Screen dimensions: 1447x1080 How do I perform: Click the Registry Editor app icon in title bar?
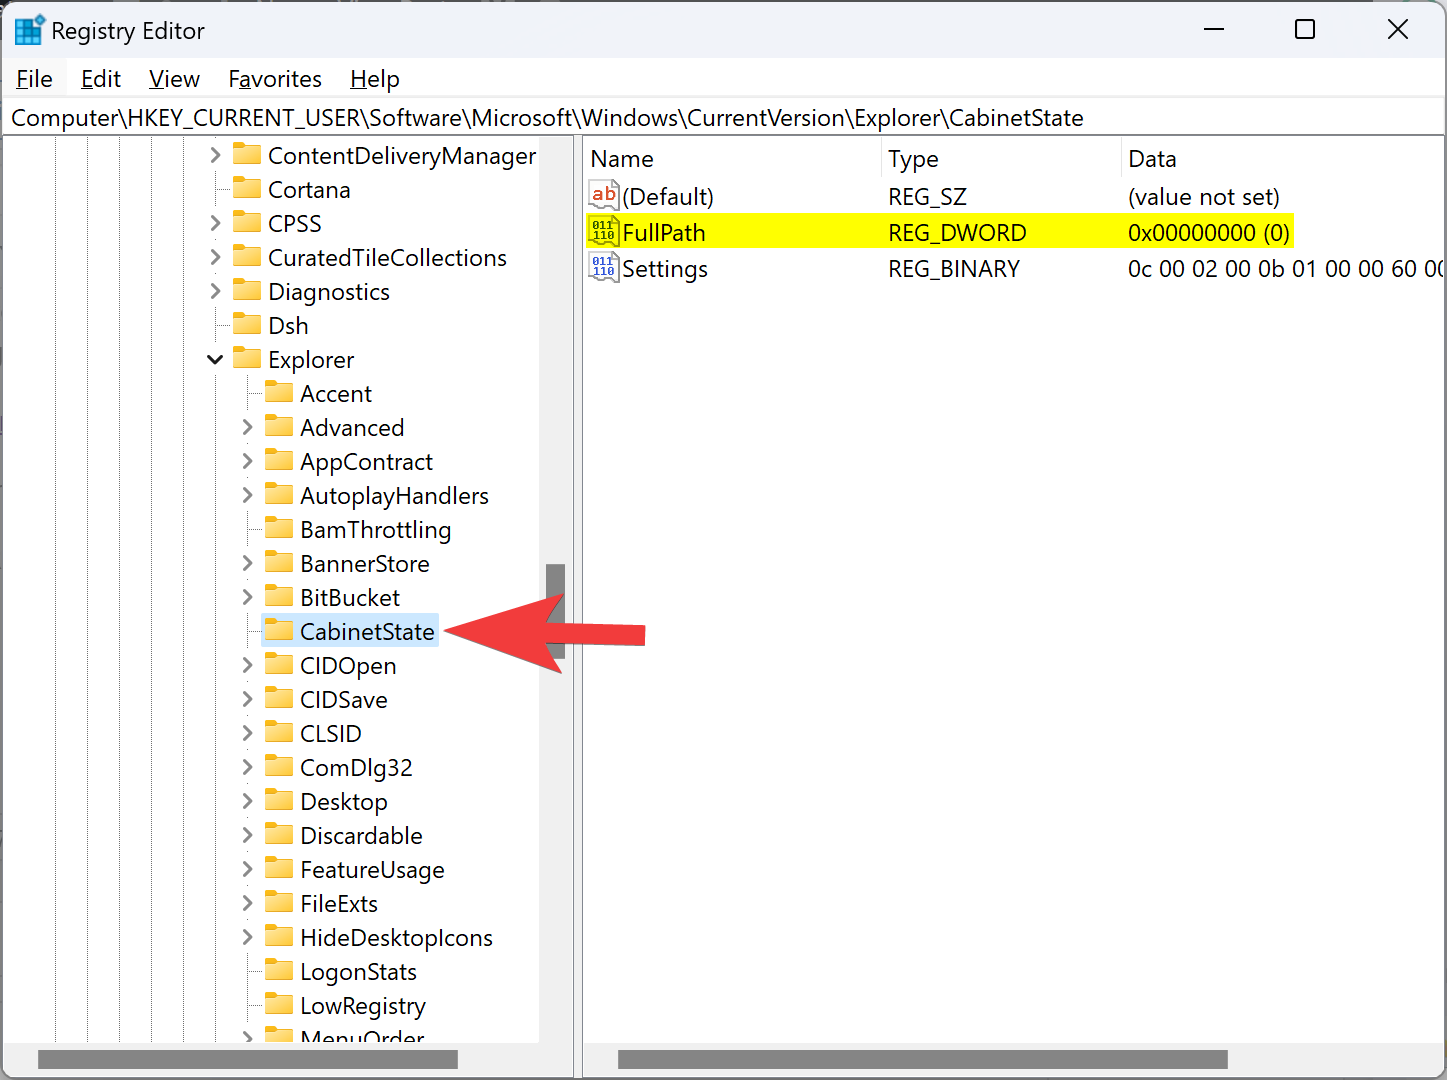28,30
